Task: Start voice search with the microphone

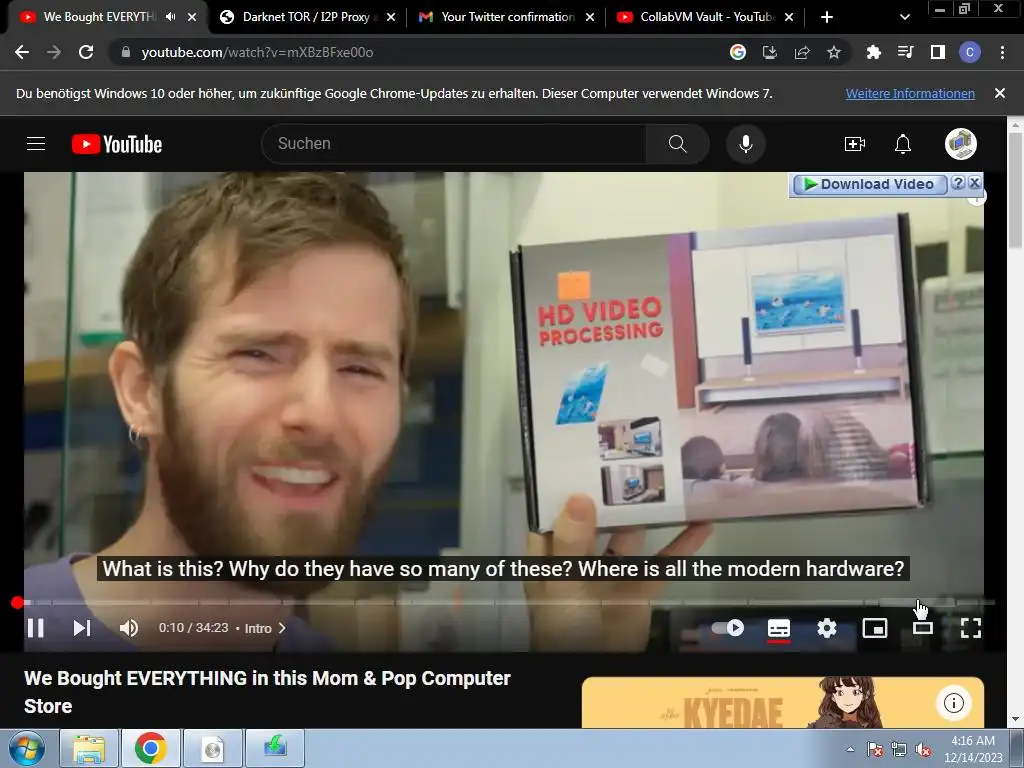Action: pyautogui.click(x=746, y=144)
